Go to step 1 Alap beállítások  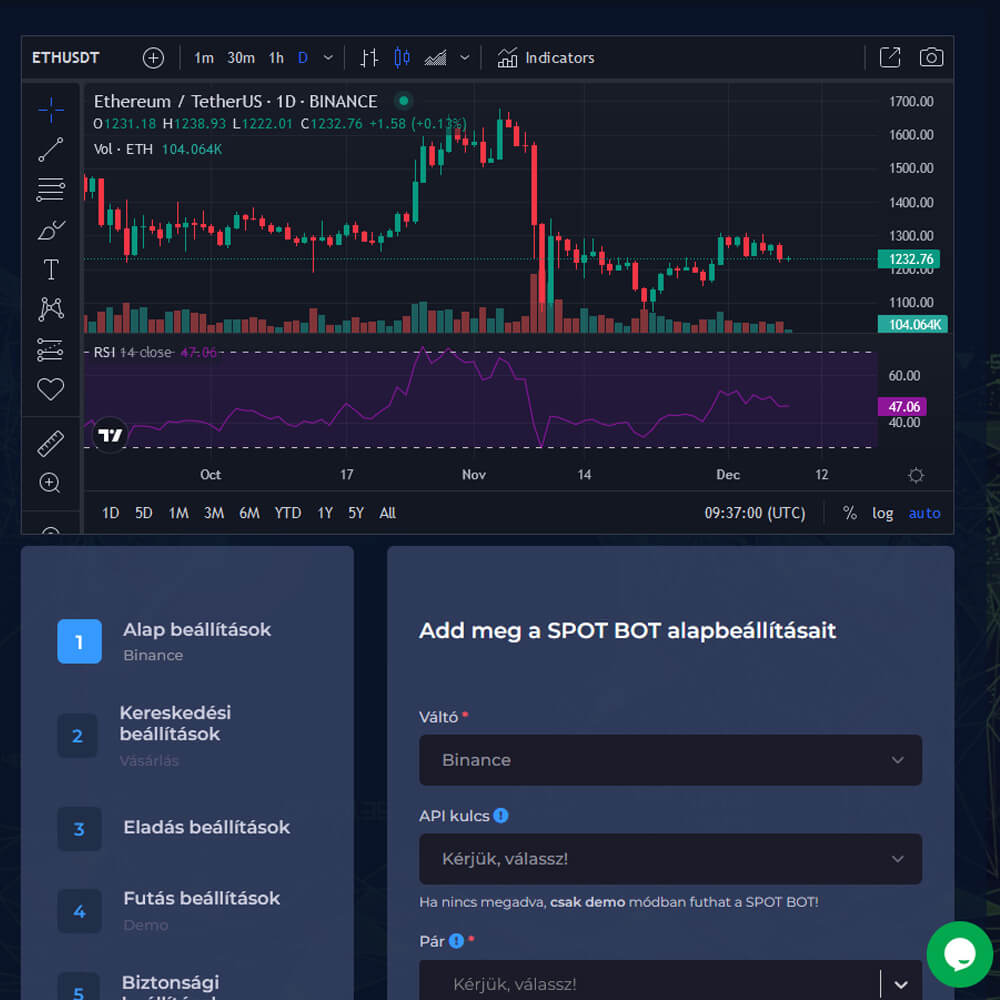[165, 641]
